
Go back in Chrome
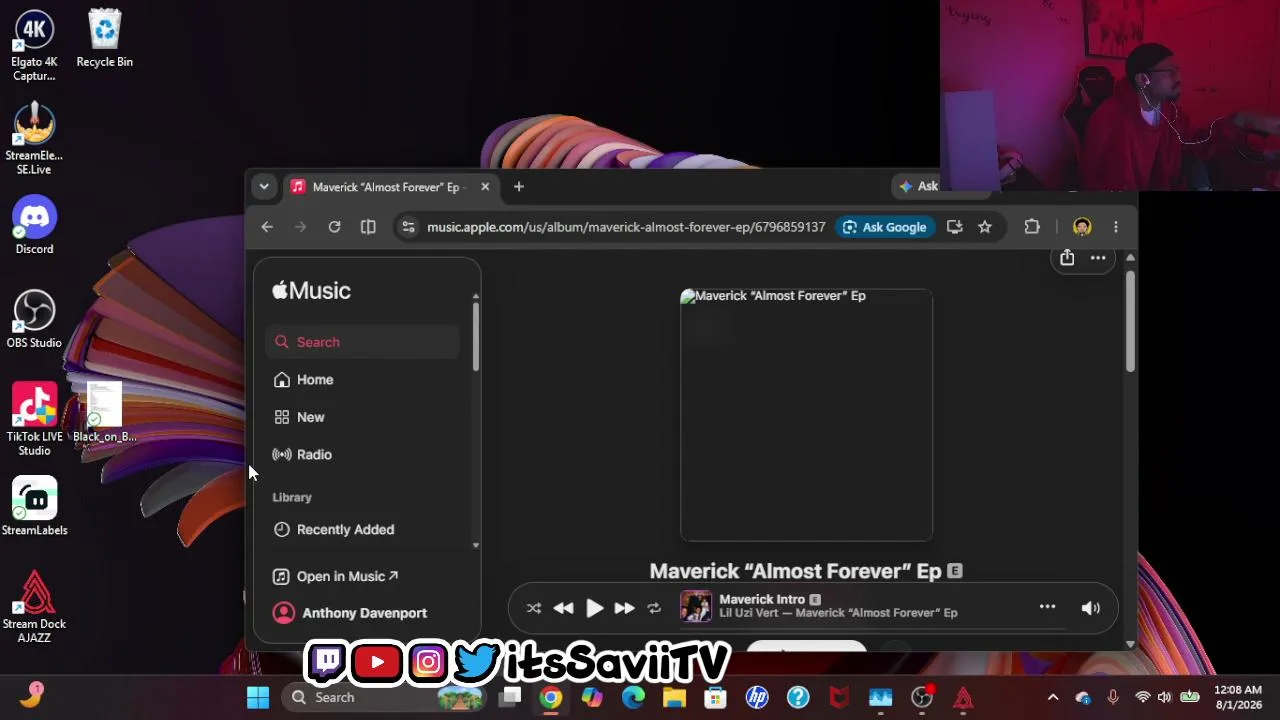coord(267,227)
